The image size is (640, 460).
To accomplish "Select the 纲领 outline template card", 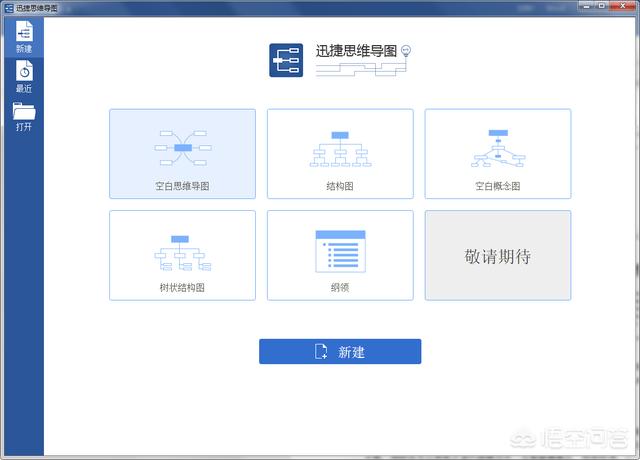I will coord(340,256).
